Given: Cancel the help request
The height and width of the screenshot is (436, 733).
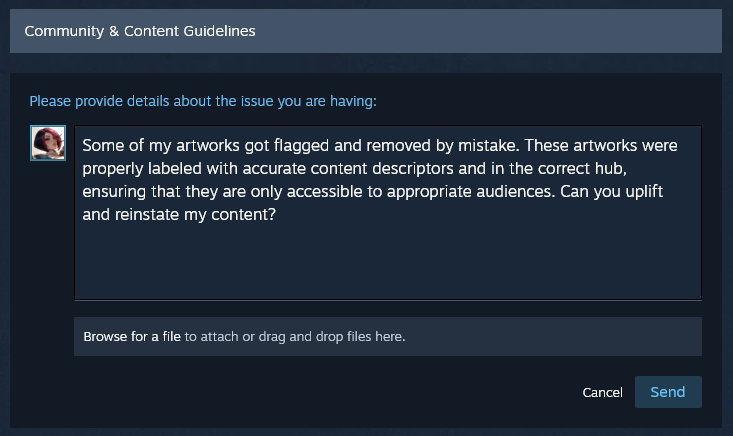Looking at the screenshot, I should [x=602, y=392].
